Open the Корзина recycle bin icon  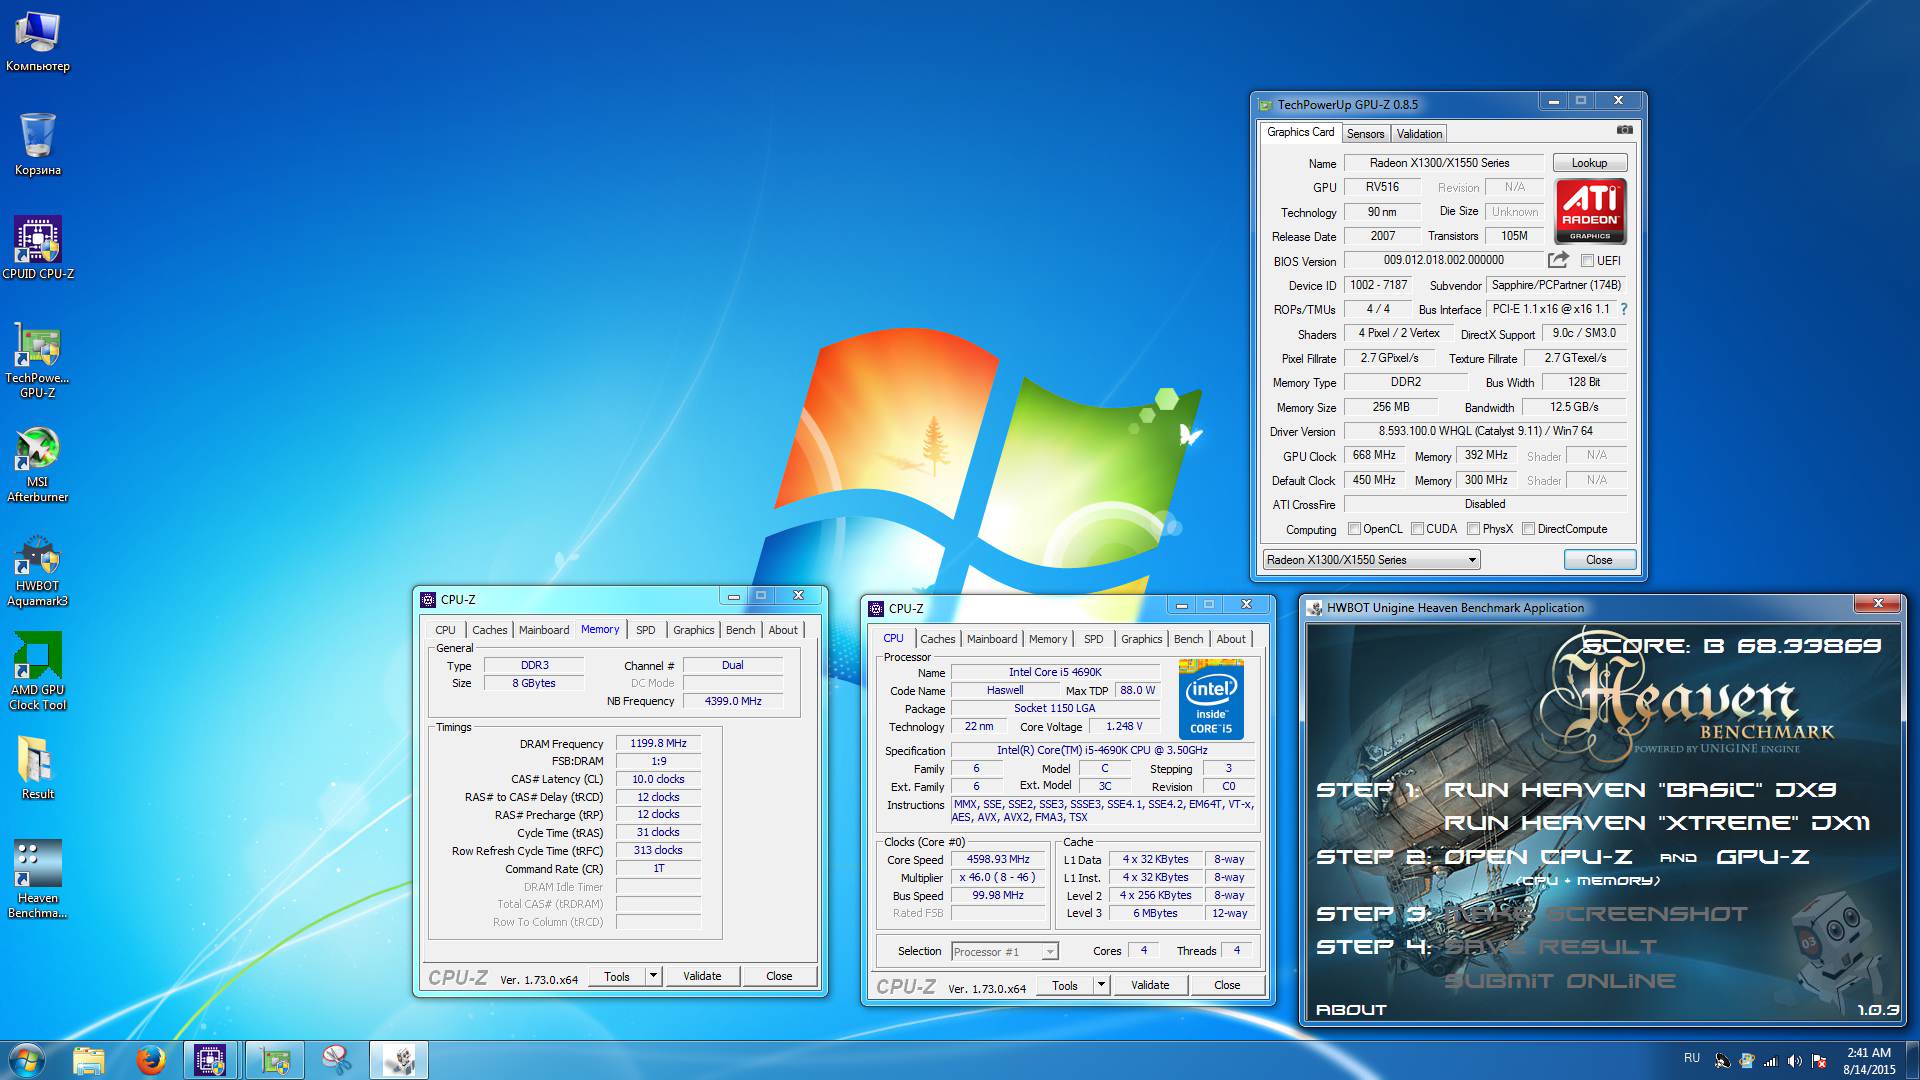point(38,144)
